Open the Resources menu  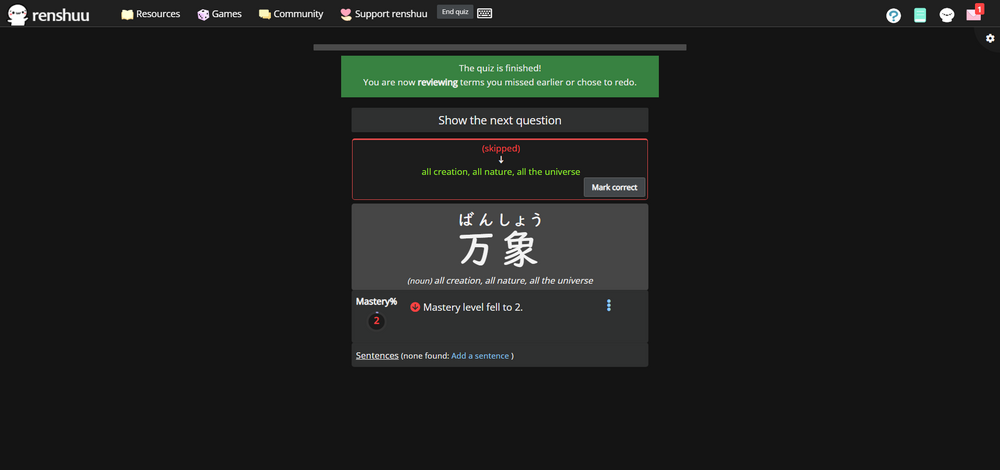coord(151,14)
